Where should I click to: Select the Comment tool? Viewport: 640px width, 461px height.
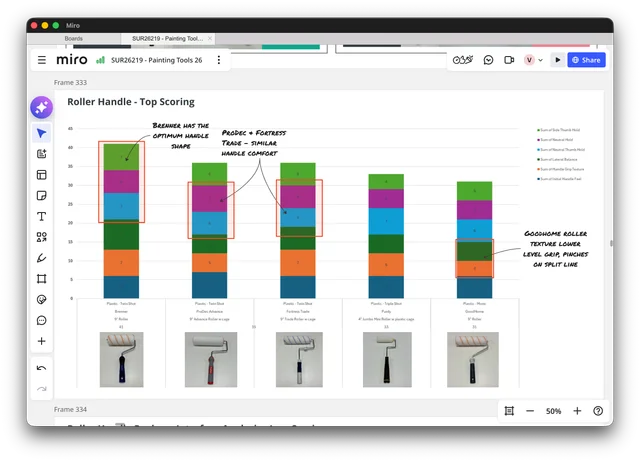tap(42, 321)
